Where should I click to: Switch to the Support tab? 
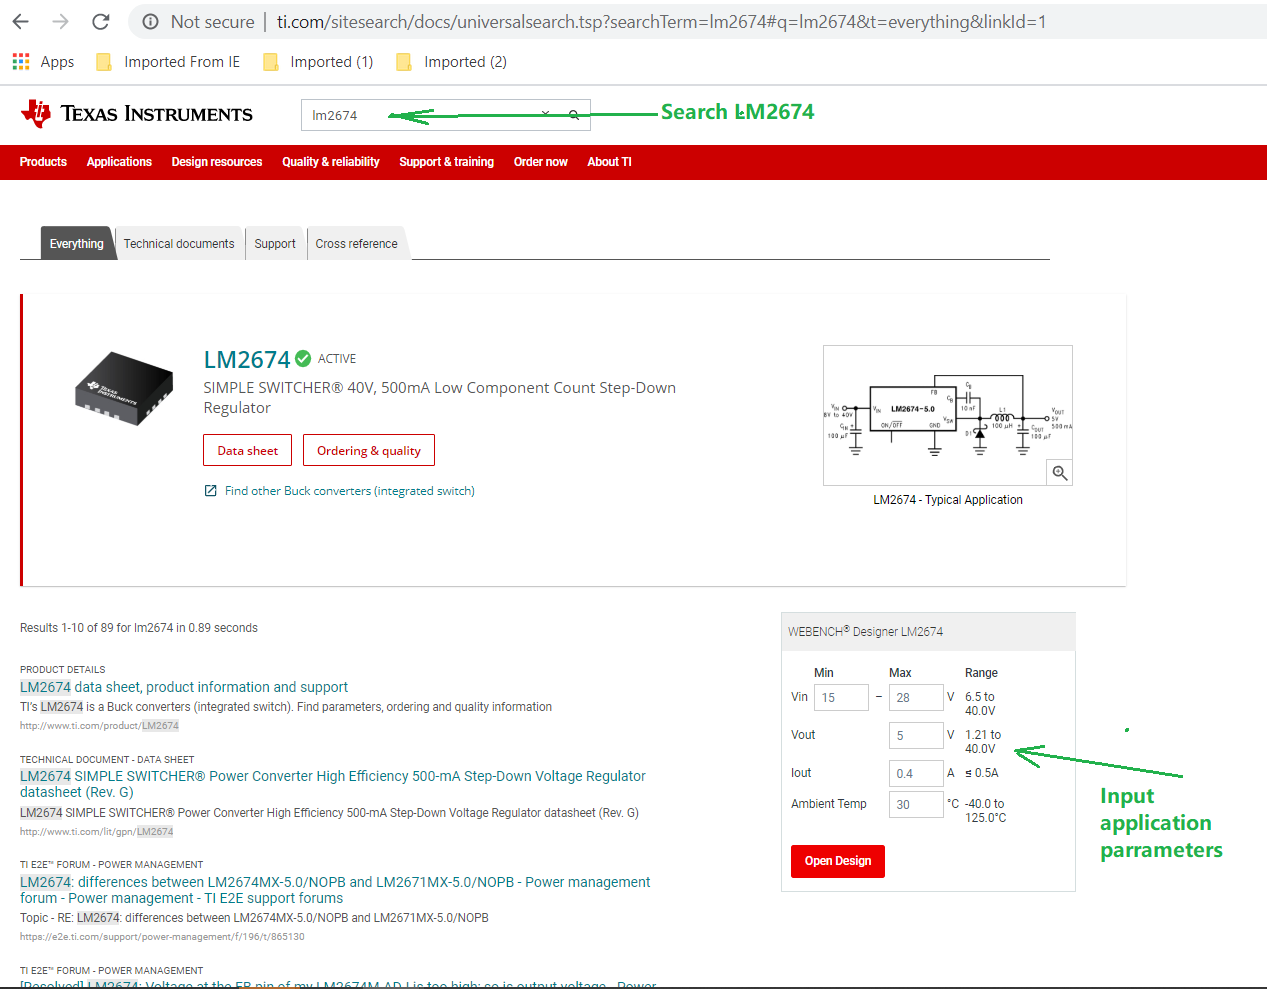pyautogui.click(x=275, y=243)
